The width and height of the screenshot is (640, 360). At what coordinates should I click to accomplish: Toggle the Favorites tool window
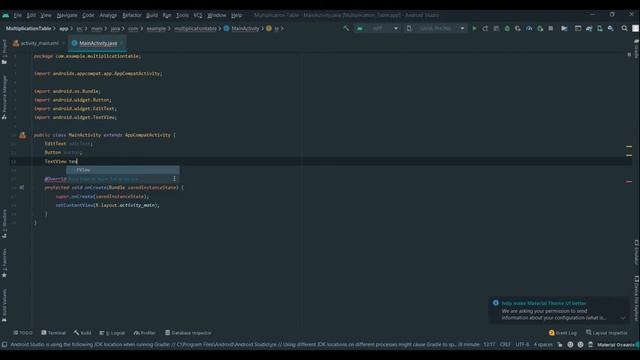pos(4,263)
